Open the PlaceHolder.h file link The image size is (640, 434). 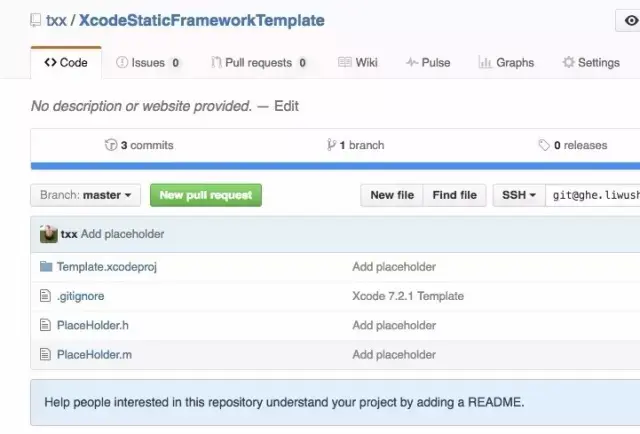[93, 325]
